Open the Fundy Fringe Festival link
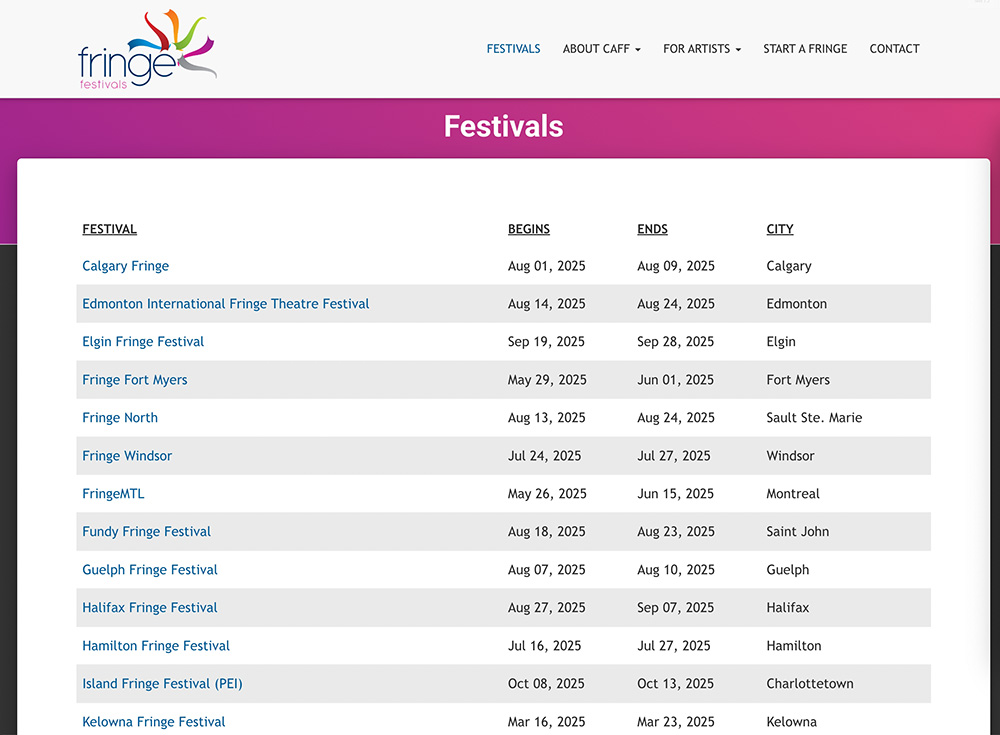Image resolution: width=1000 pixels, height=735 pixels. (146, 531)
